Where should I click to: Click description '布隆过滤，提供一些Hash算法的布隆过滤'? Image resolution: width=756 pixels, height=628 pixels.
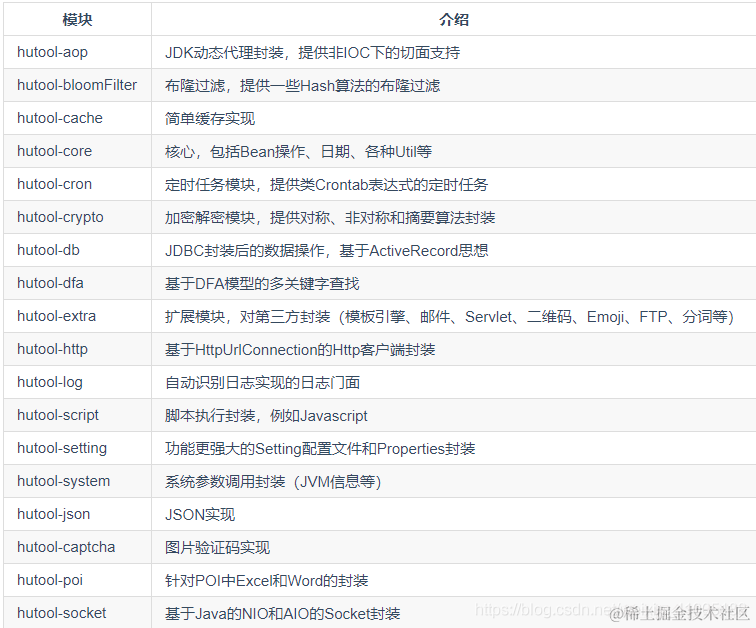(x=302, y=86)
